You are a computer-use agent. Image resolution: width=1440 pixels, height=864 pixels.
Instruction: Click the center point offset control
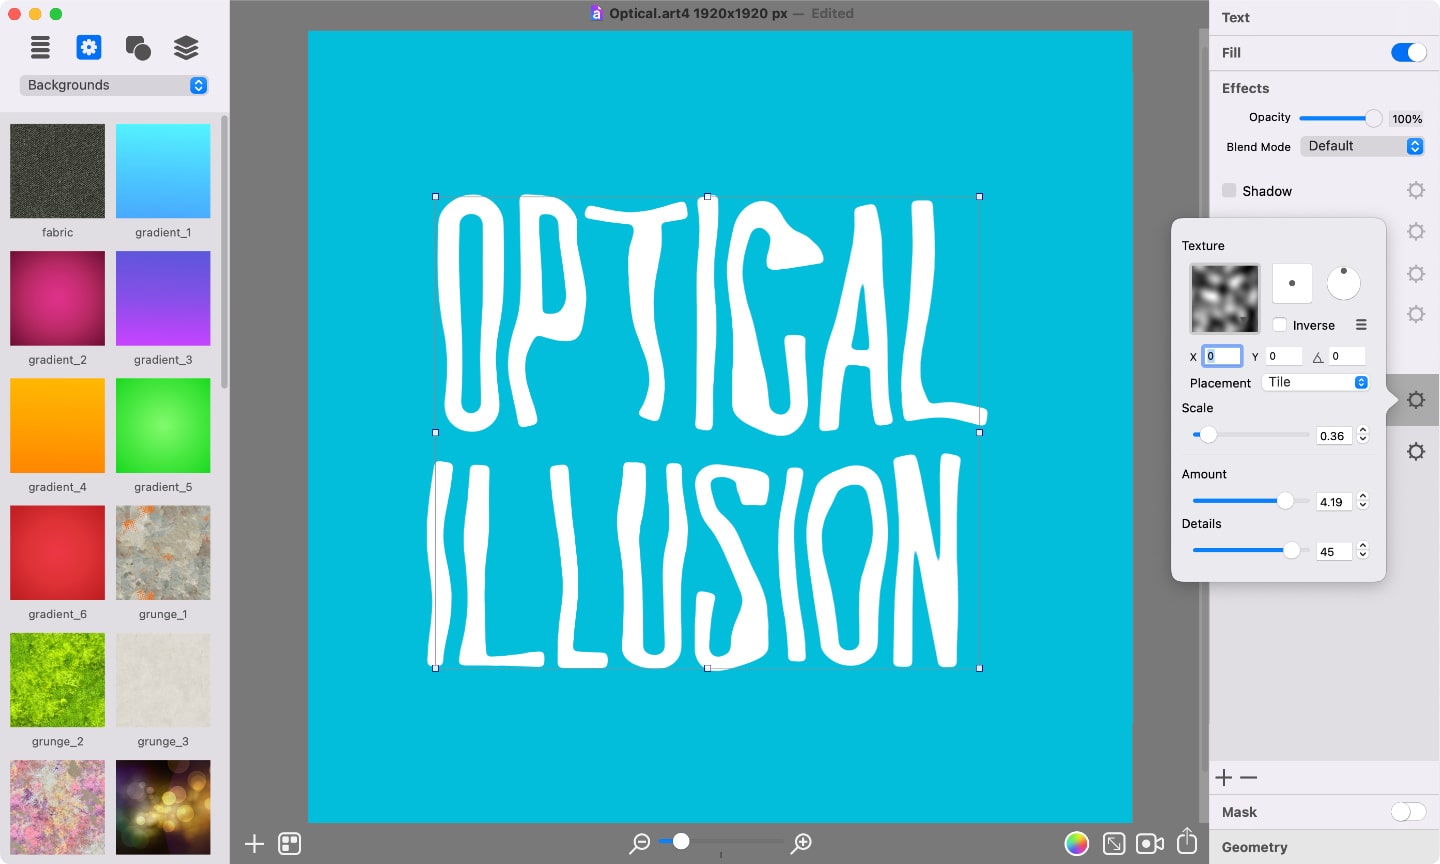point(1292,284)
